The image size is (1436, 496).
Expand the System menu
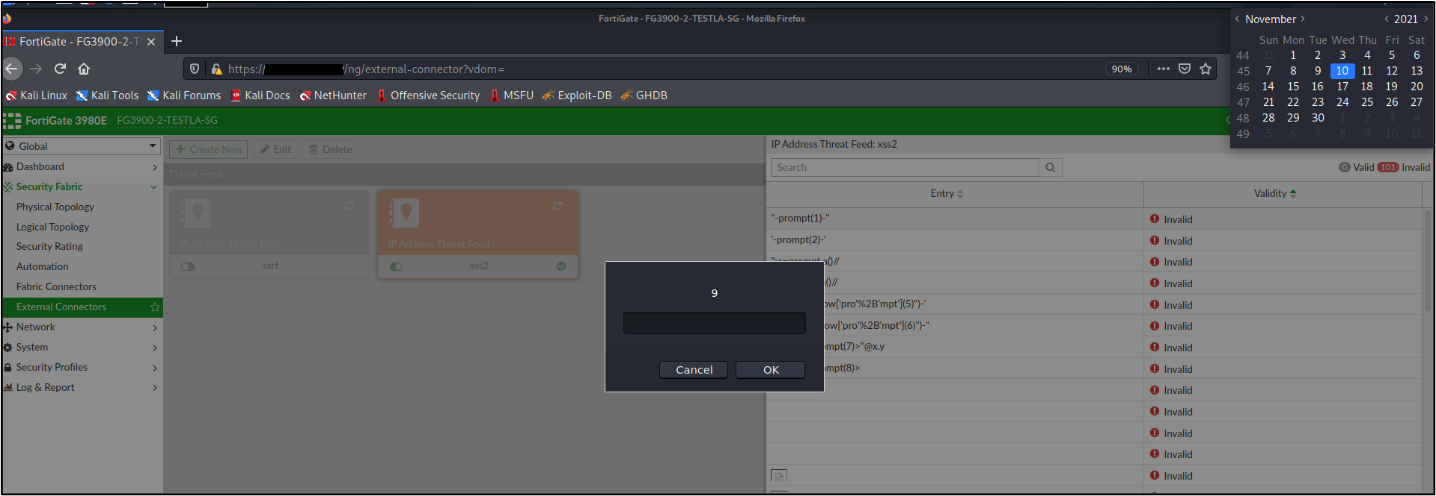(81, 347)
